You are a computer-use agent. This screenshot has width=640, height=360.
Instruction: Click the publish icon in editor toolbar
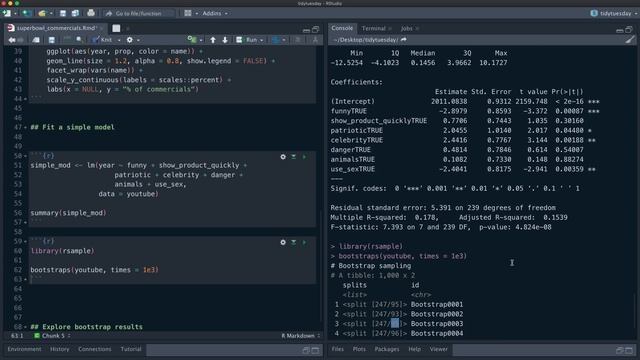[x=276, y=40]
